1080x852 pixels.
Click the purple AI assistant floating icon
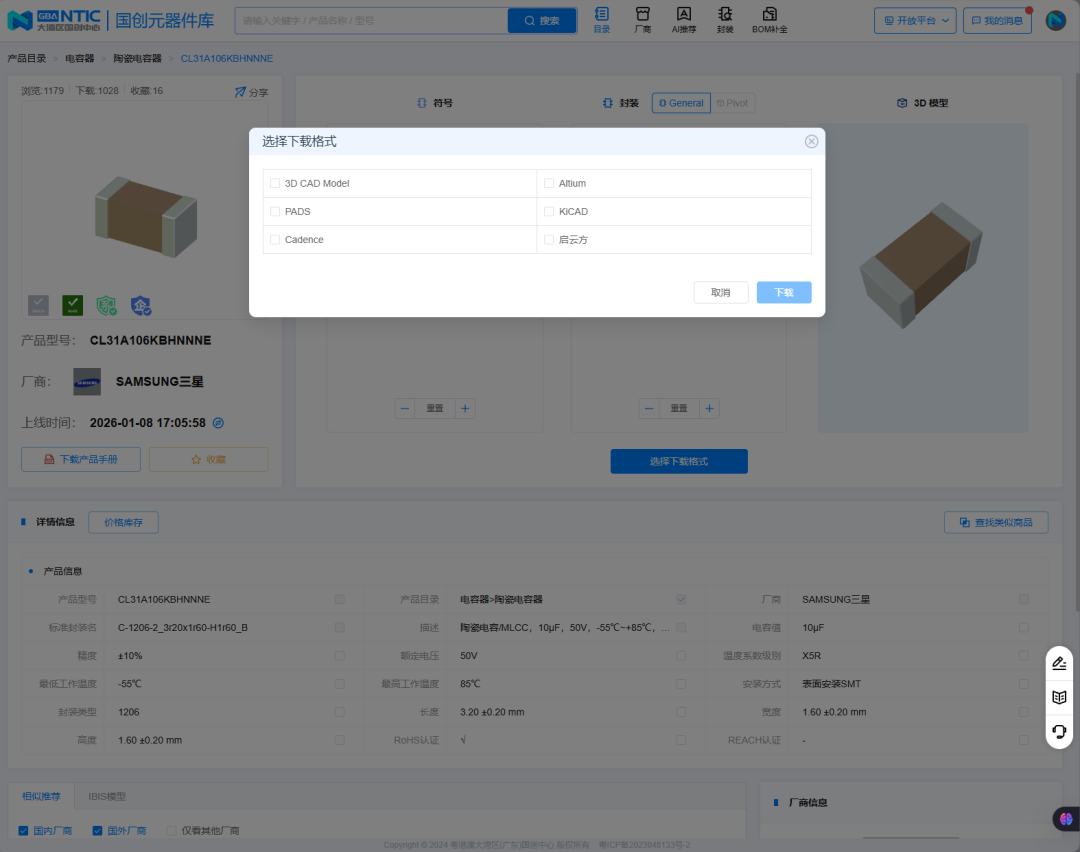1066,819
